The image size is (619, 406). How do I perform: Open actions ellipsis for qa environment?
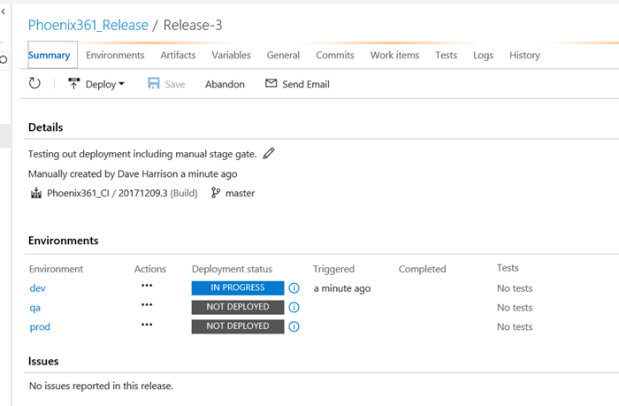147,307
